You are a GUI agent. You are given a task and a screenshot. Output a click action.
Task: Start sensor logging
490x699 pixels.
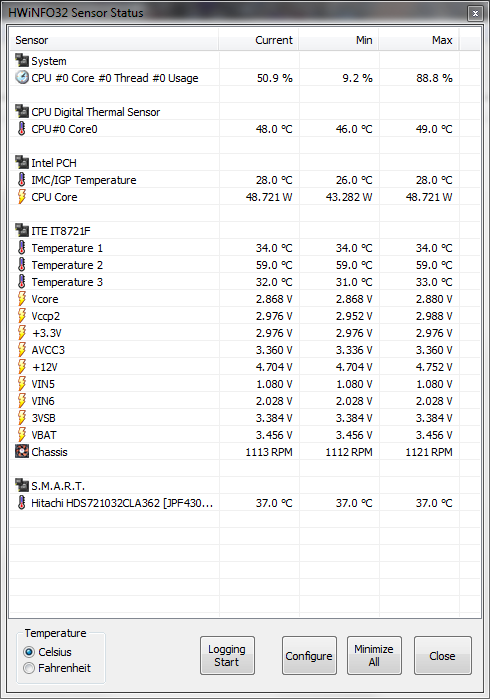227,655
